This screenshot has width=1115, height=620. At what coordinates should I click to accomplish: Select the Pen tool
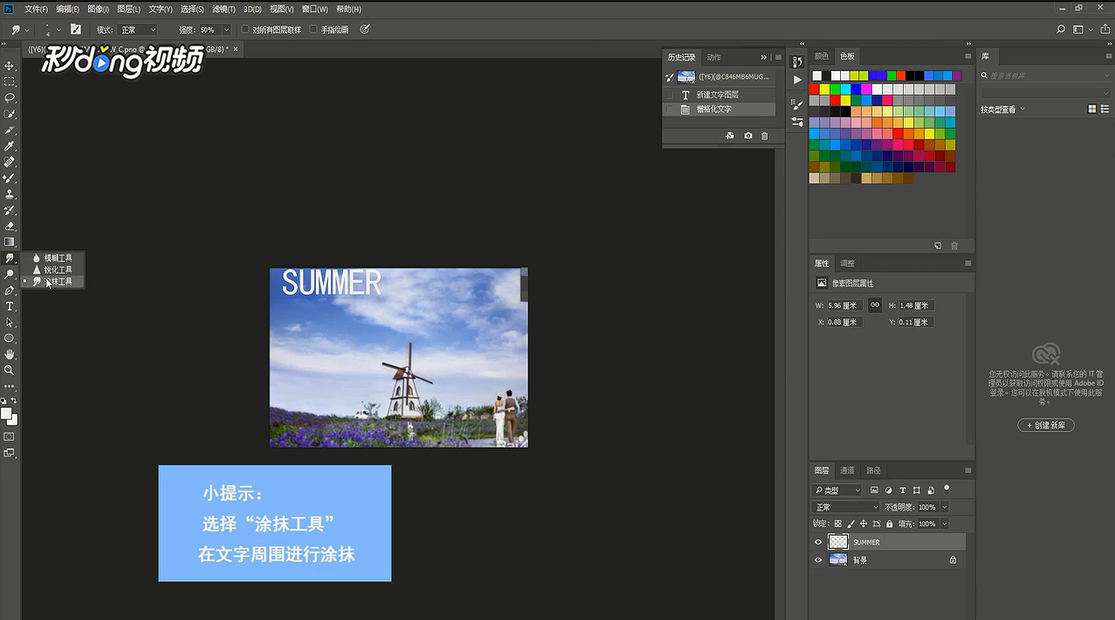(9, 290)
